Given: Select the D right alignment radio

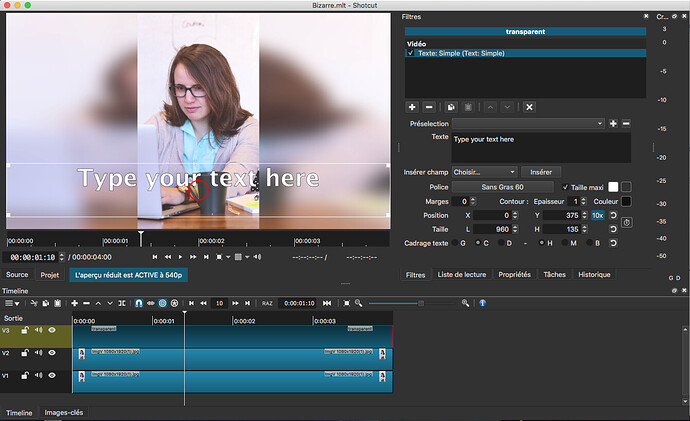Looking at the screenshot, I should coord(501,243).
